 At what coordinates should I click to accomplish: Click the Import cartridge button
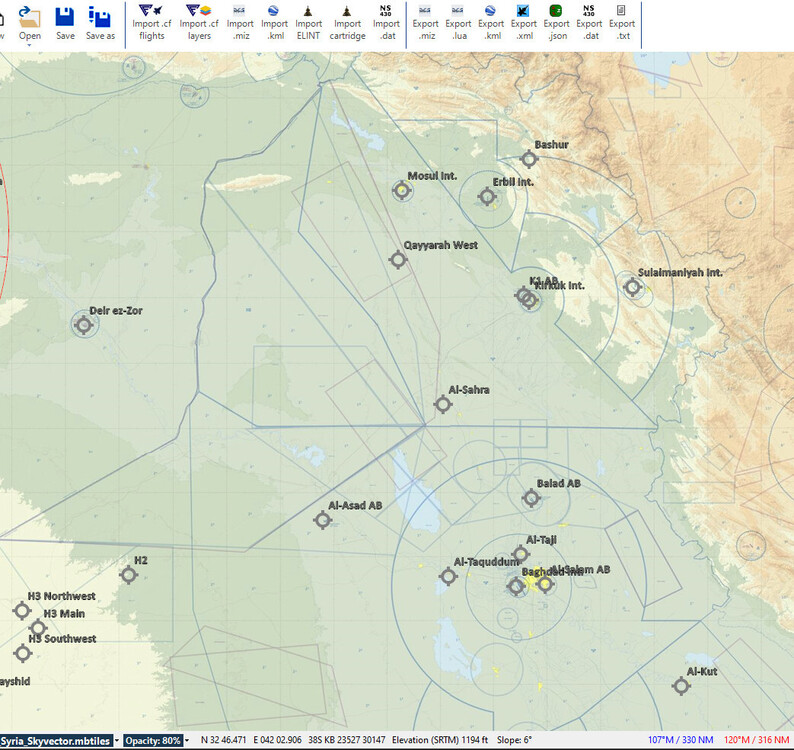(347, 23)
